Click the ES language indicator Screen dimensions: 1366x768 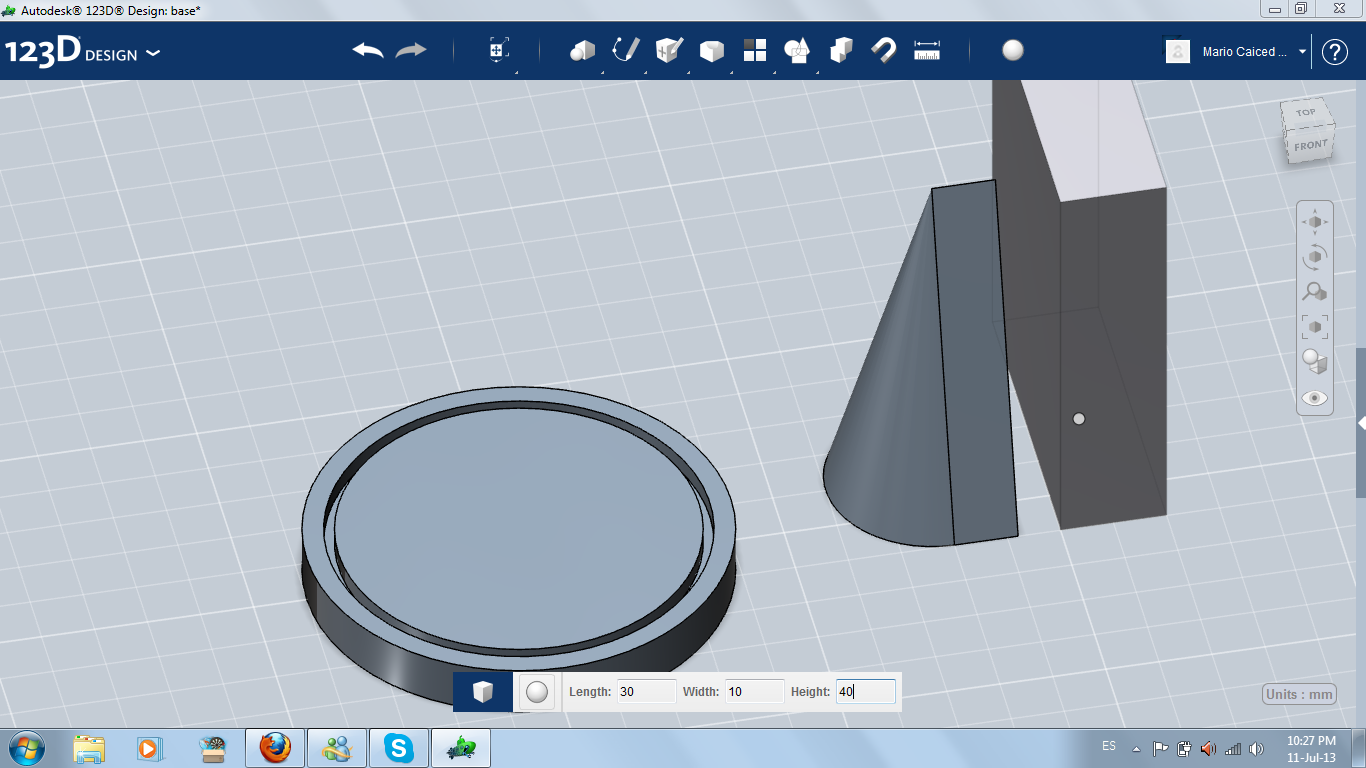1109,746
